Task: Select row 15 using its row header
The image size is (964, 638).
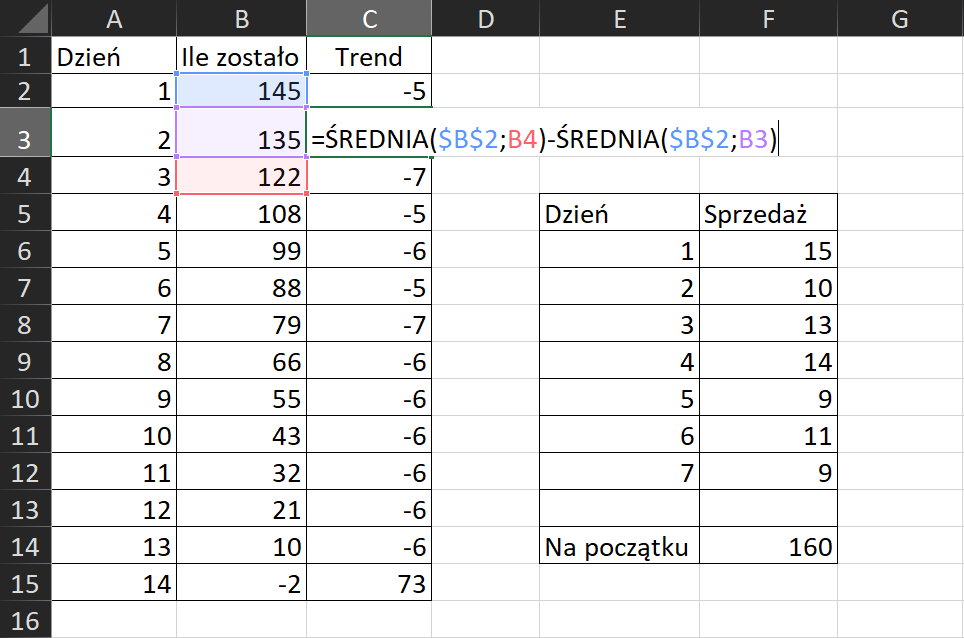Action: [x=25, y=580]
